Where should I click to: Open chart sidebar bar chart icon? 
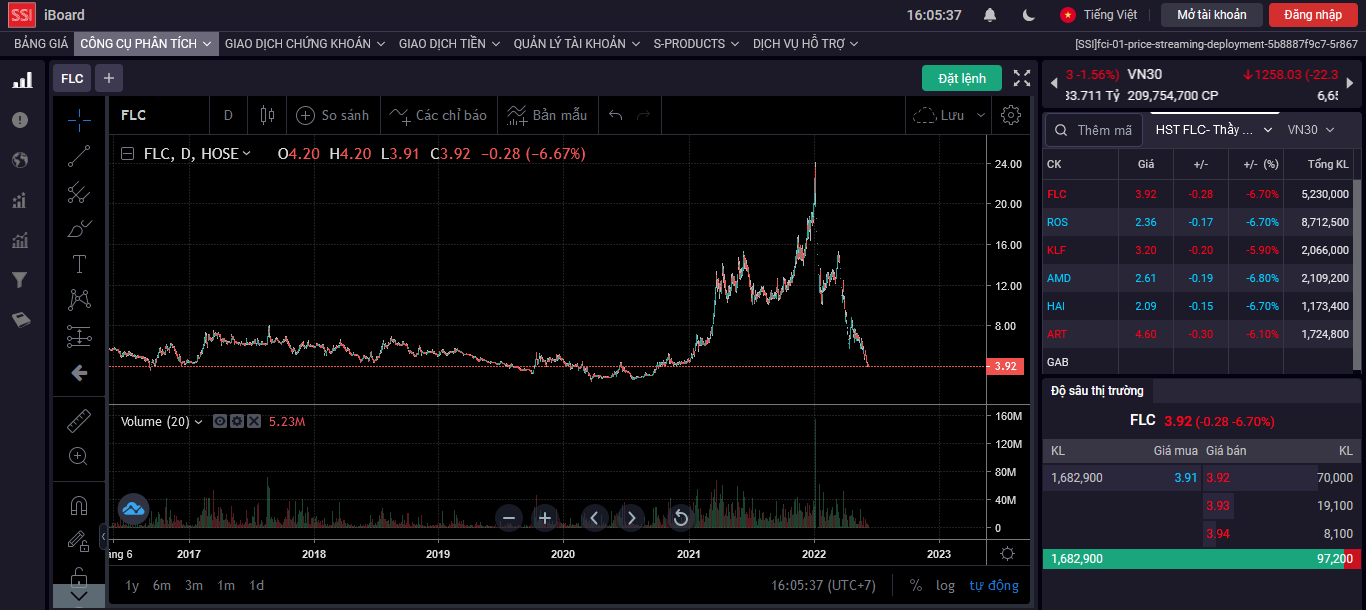20,80
